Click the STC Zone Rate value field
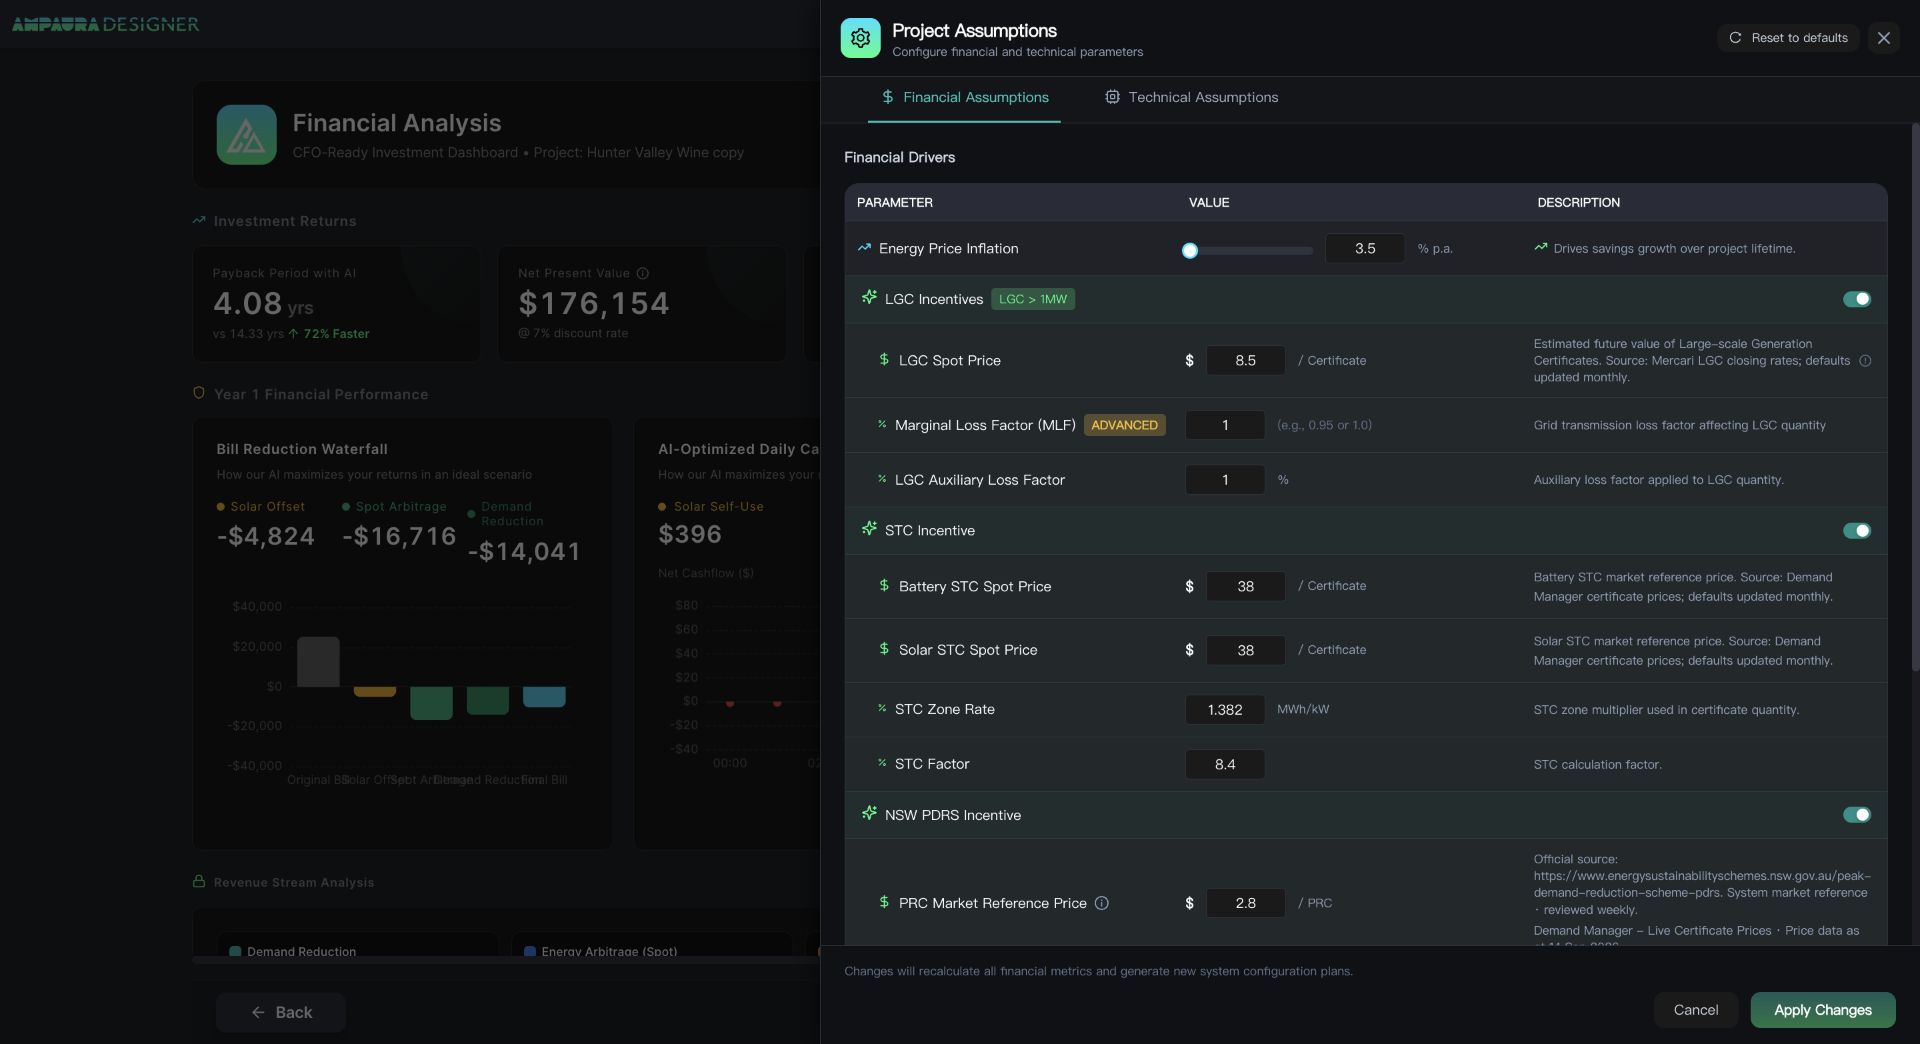This screenshot has height=1044, width=1920. [1225, 710]
